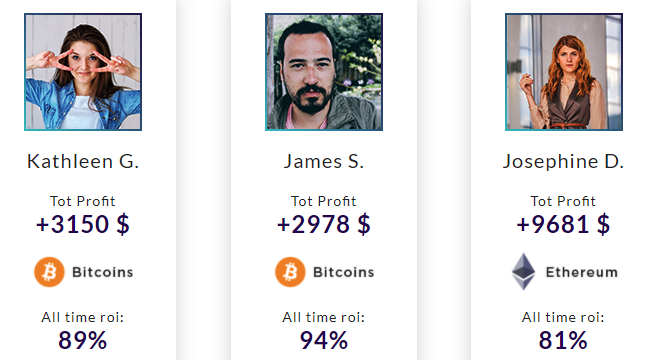Click the +2978 $ profit amount
This screenshot has height=360, width=650.
click(324, 224)
